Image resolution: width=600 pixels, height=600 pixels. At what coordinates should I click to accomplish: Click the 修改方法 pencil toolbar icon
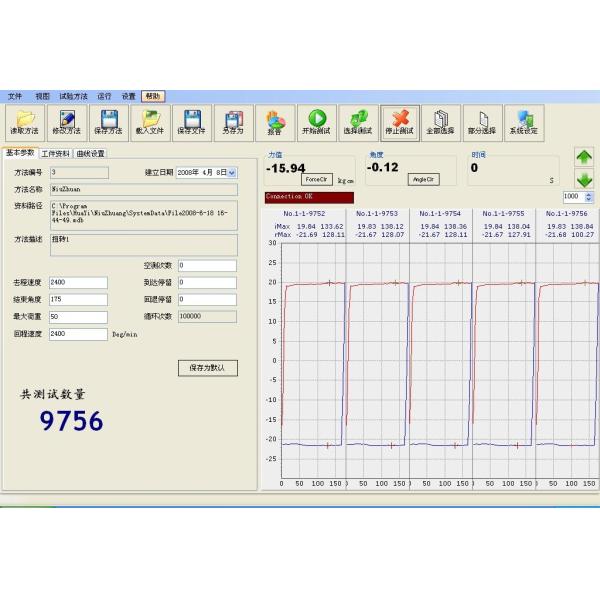pyautogui.click(x=67, y=123)
